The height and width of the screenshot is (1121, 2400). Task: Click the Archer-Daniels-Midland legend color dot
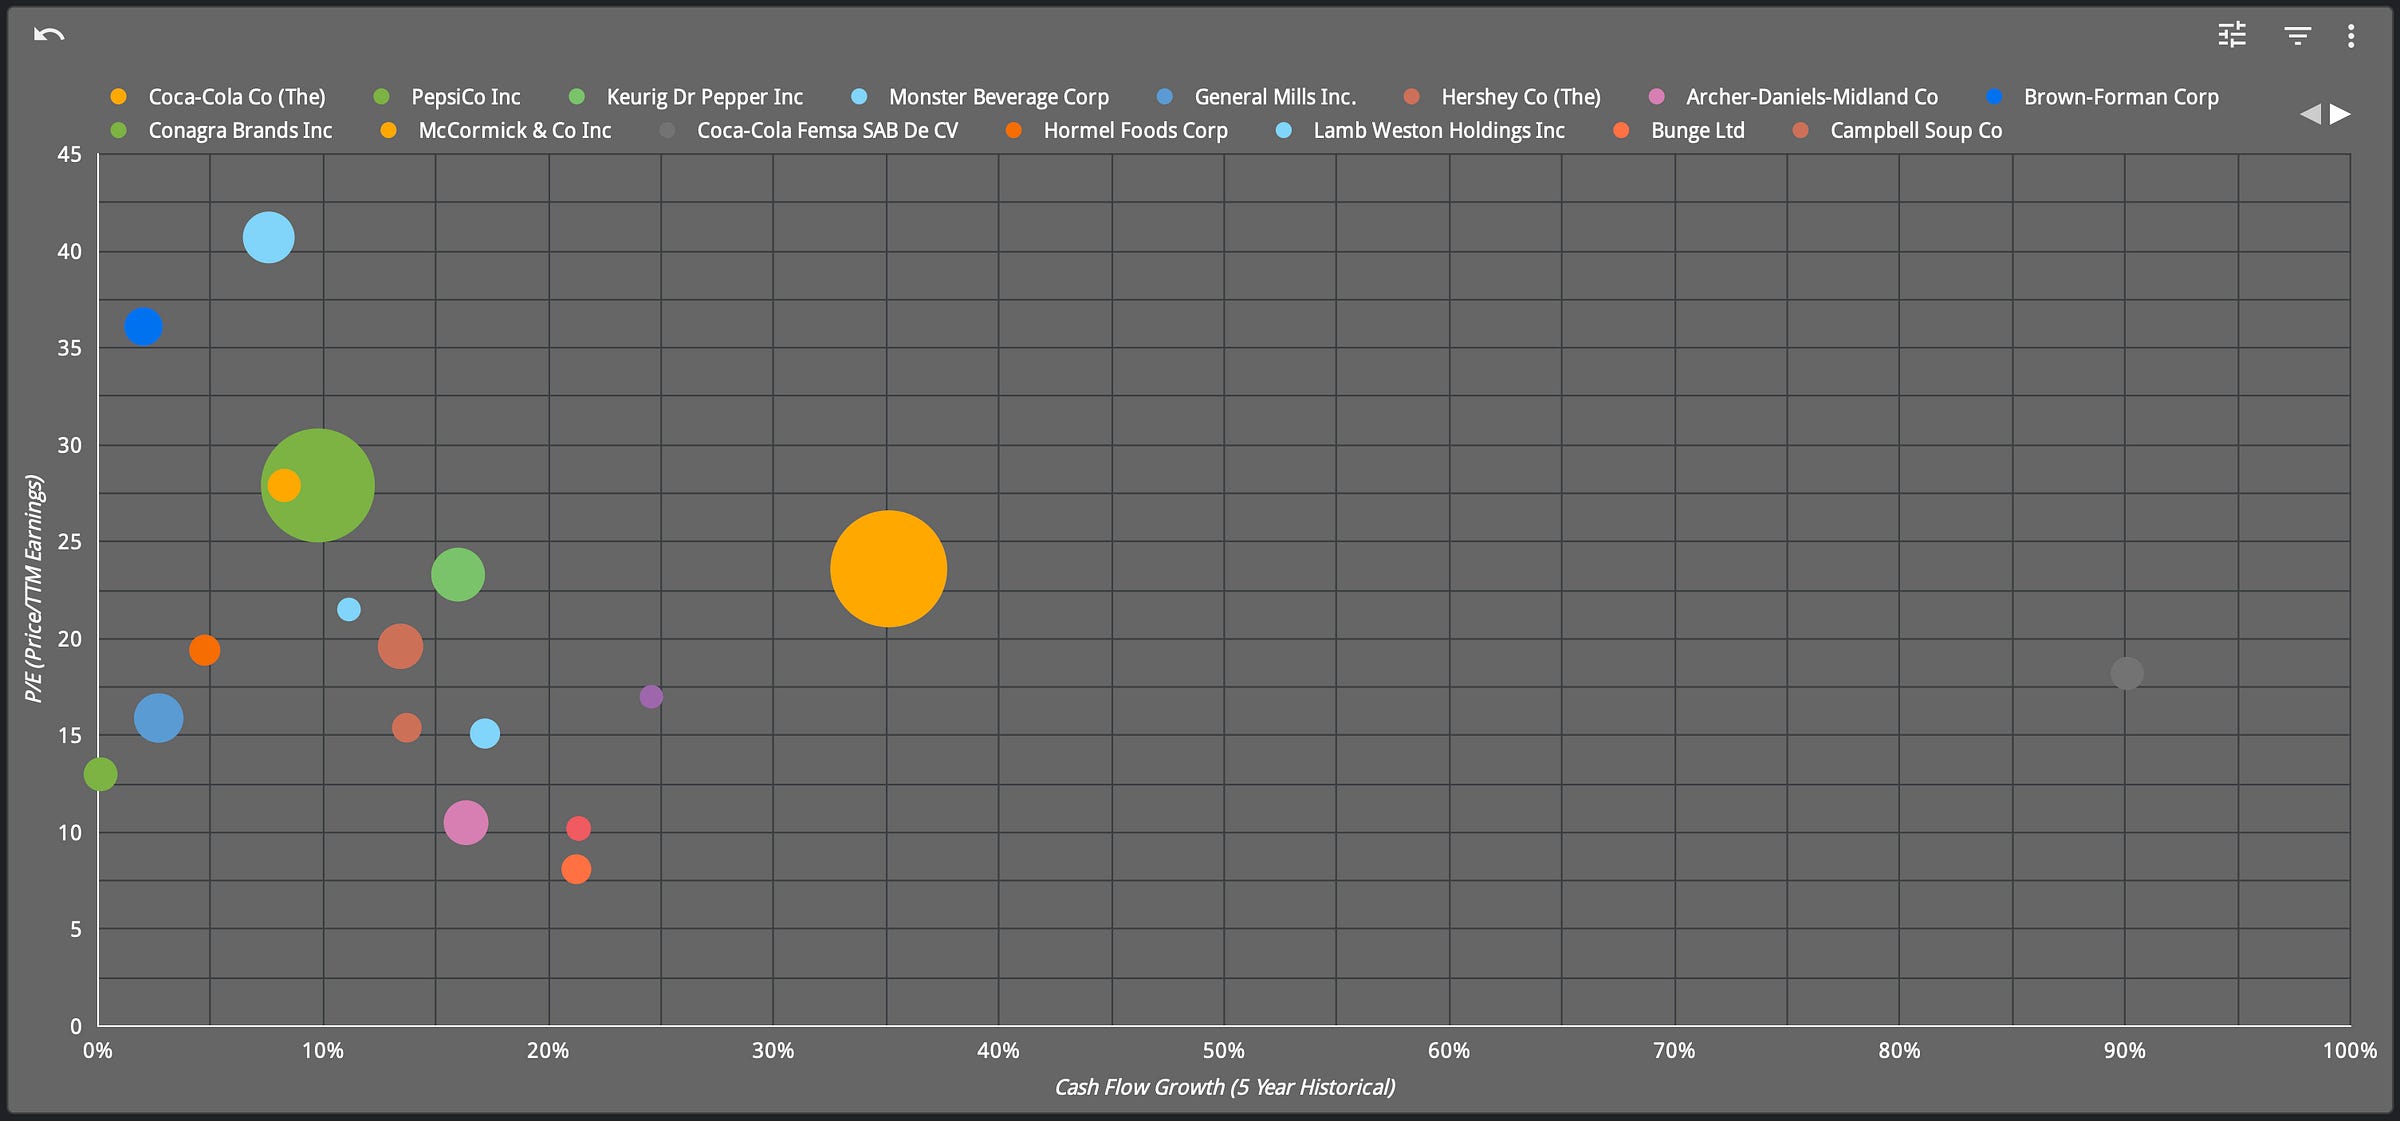pyautogui.click(x=1657, y=97)
